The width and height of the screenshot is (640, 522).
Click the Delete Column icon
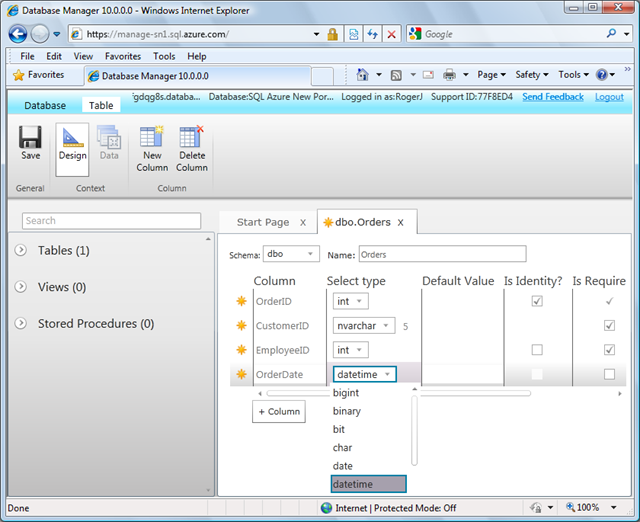[191, 137]
